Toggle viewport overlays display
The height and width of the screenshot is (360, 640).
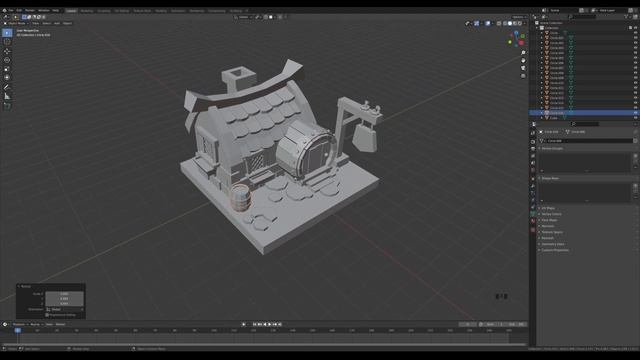click(488, 23)
